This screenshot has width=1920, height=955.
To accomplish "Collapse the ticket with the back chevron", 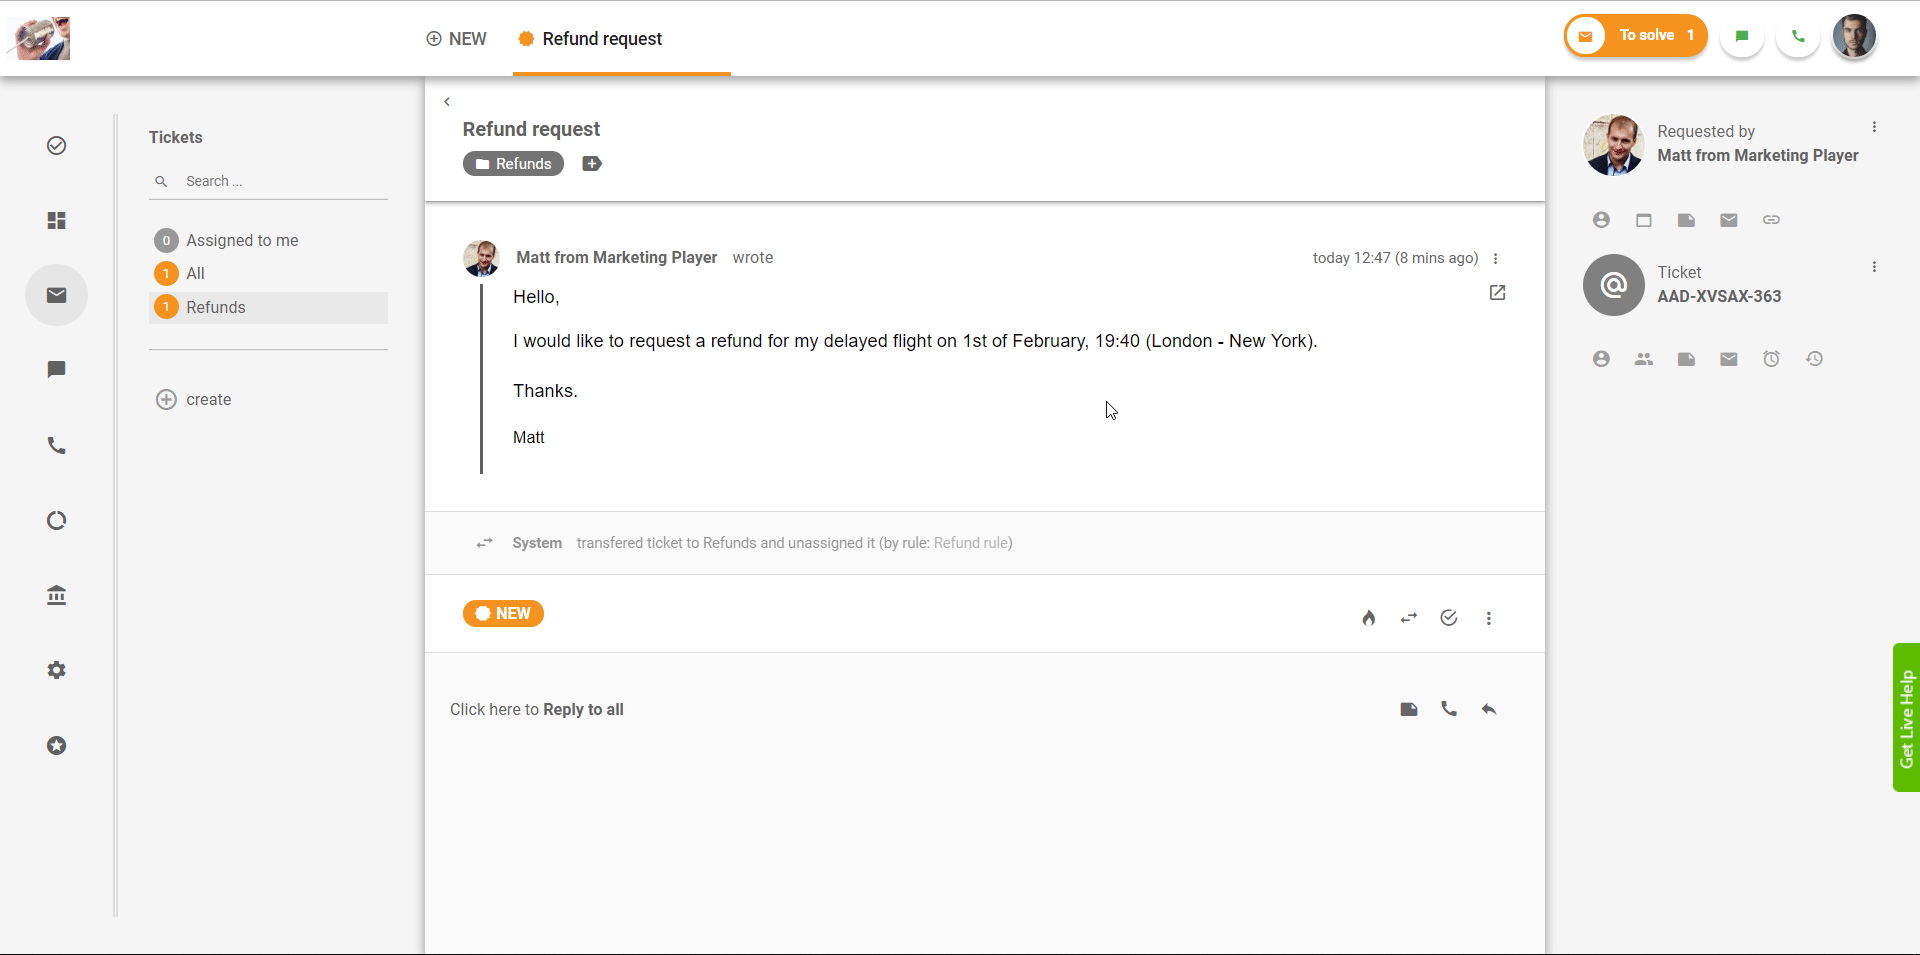I will (x=447, y=101).
